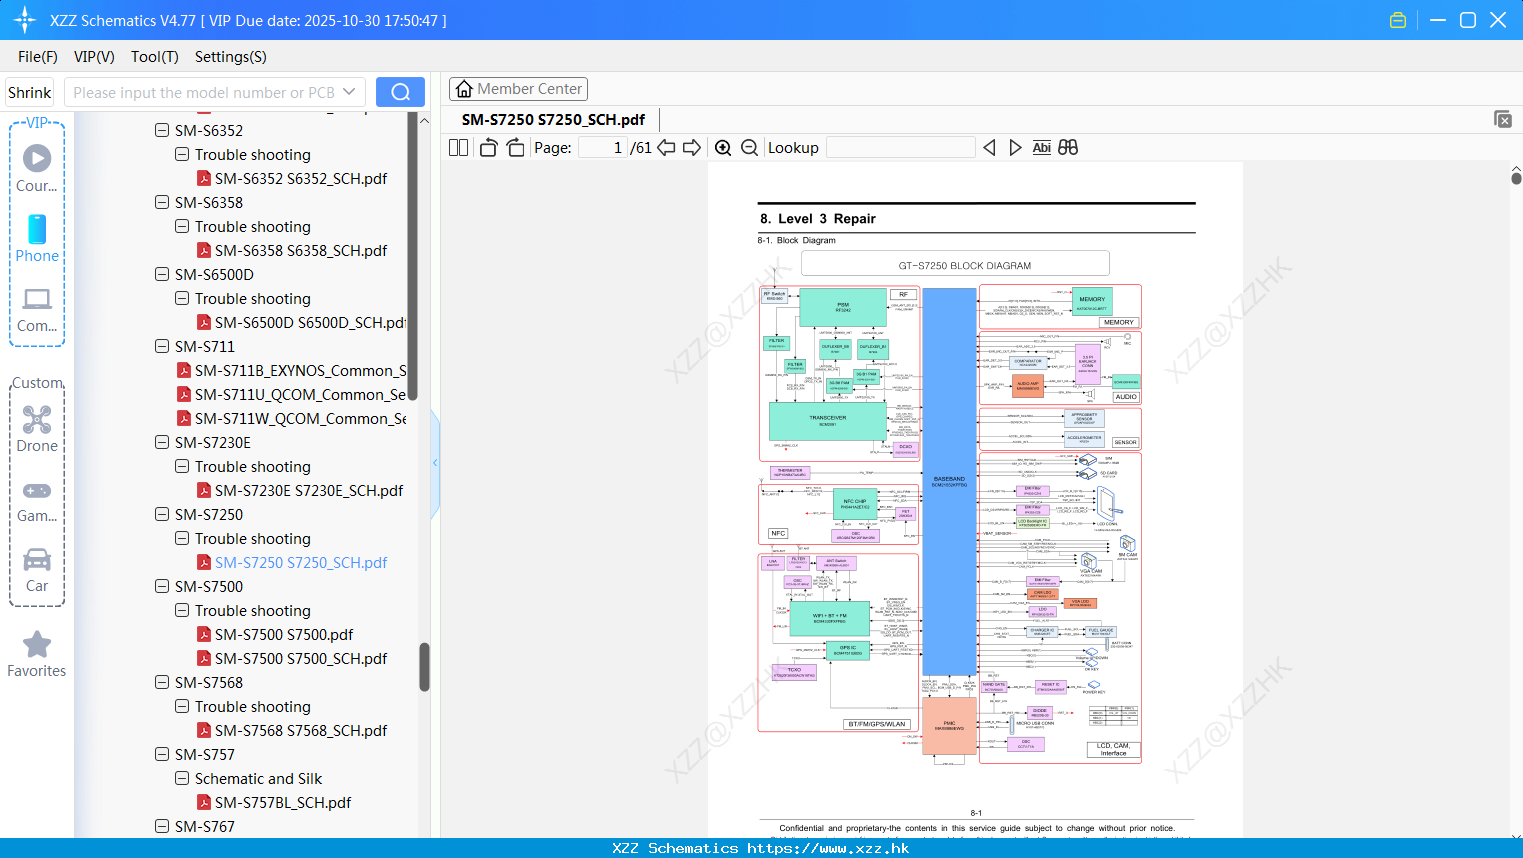Click the XZZ Schematics website link
This screenshot has width=1523, height=858.
tap(828, 848)
